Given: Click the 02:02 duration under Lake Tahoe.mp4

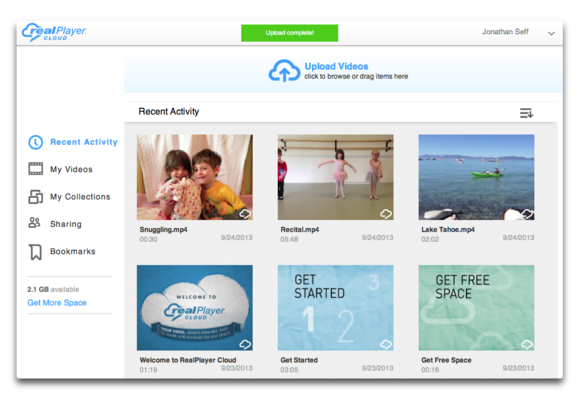Looking at the screenshot, I should click(430, 240).
